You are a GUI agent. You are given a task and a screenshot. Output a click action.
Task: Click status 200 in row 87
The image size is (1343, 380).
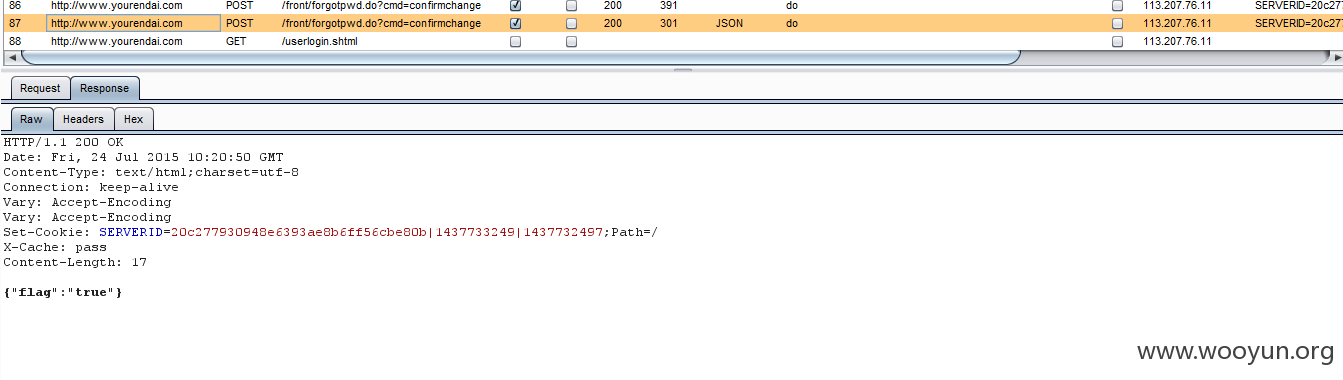point(613,23)
